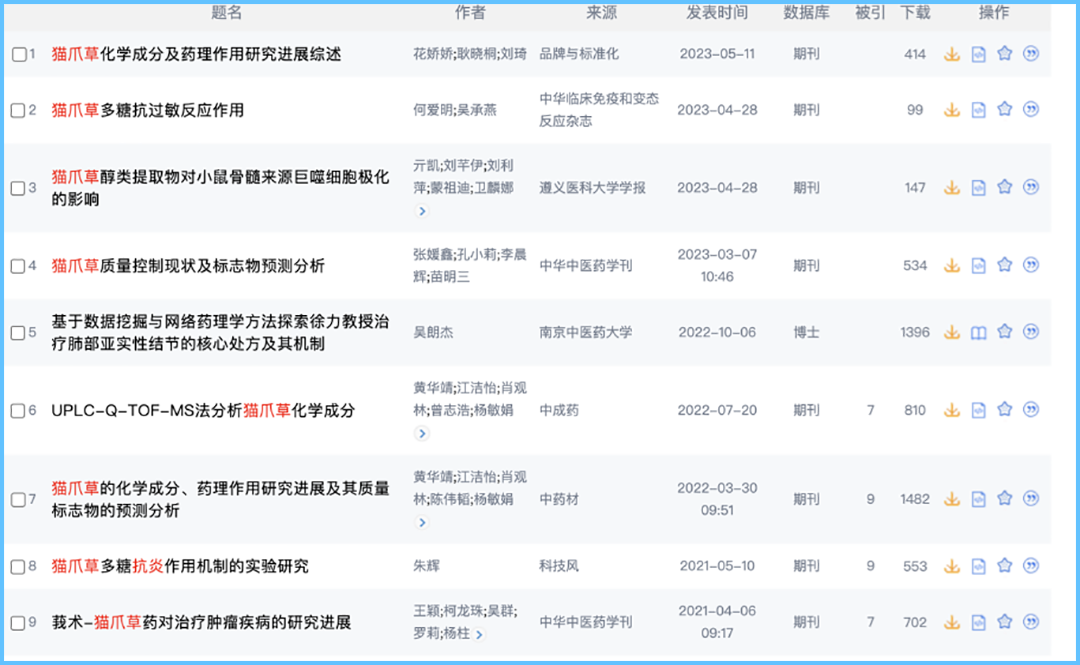This screenshot has width=1080, height=665.
Task: Tick the checkbox for result 4
Action: [x=19, y=266]
